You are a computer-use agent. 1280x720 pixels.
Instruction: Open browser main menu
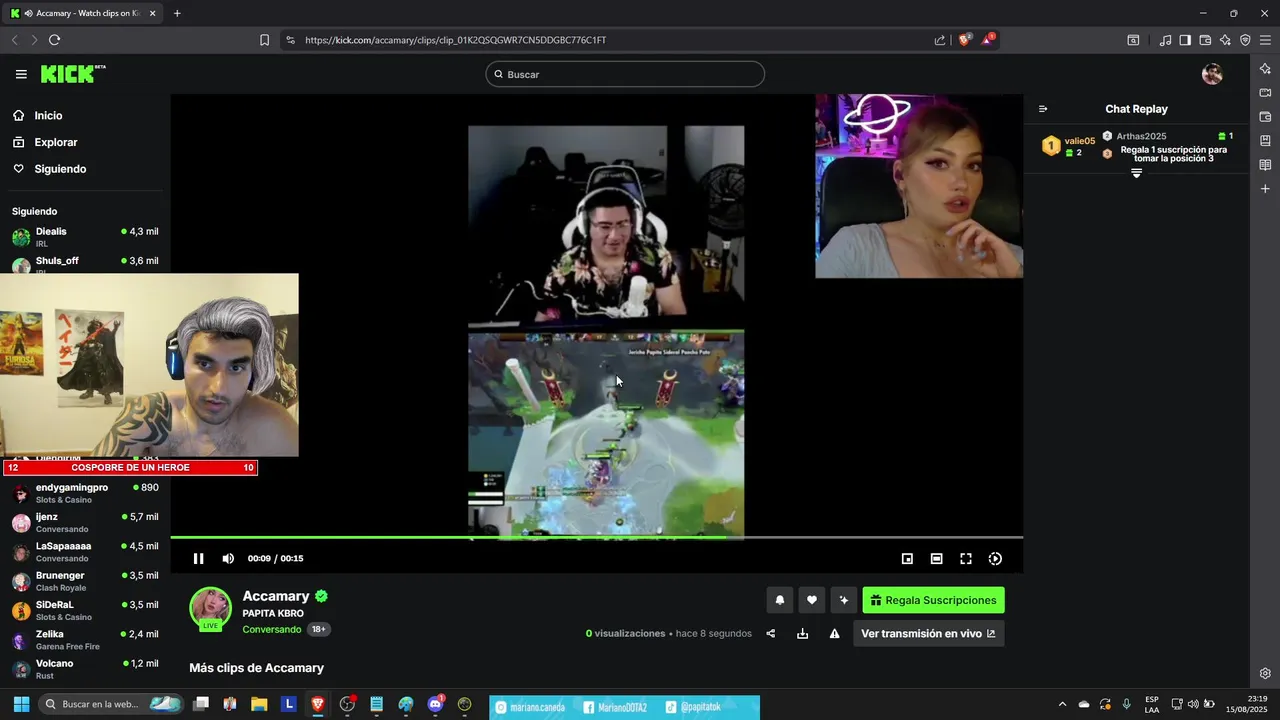[x=1265, y=40]
